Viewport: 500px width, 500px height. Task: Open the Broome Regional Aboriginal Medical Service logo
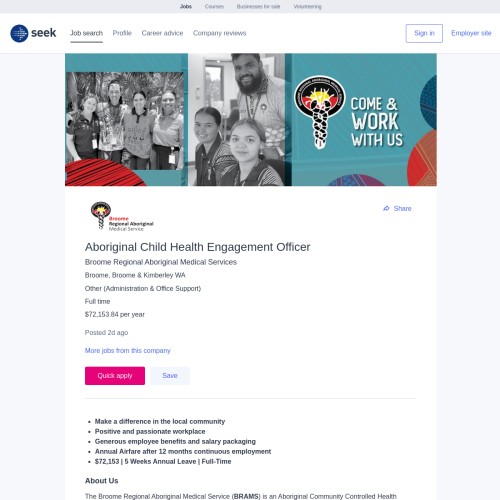(x=122, y=216)
